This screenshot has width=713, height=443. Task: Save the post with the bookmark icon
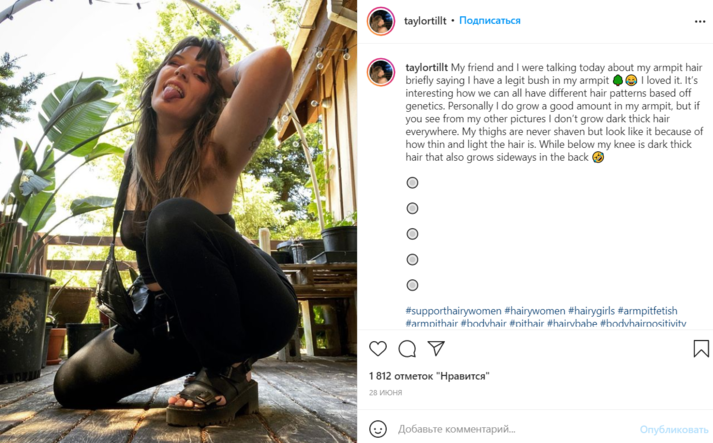[x=701, y=349]
